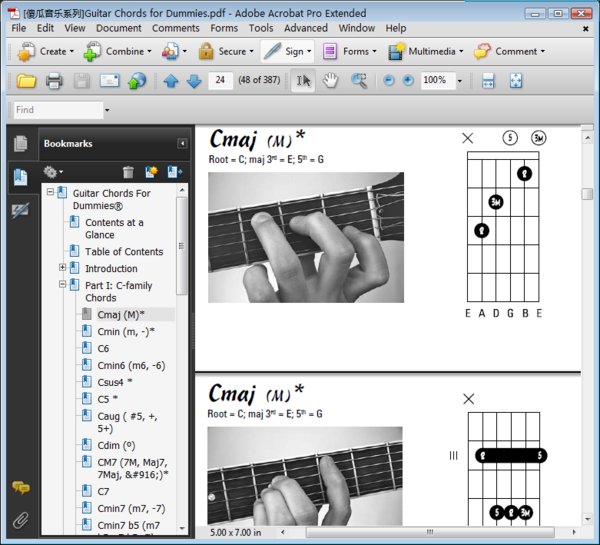Open the Forms menu
This screenshot has width=600, height=545.
tap(224, 28)
